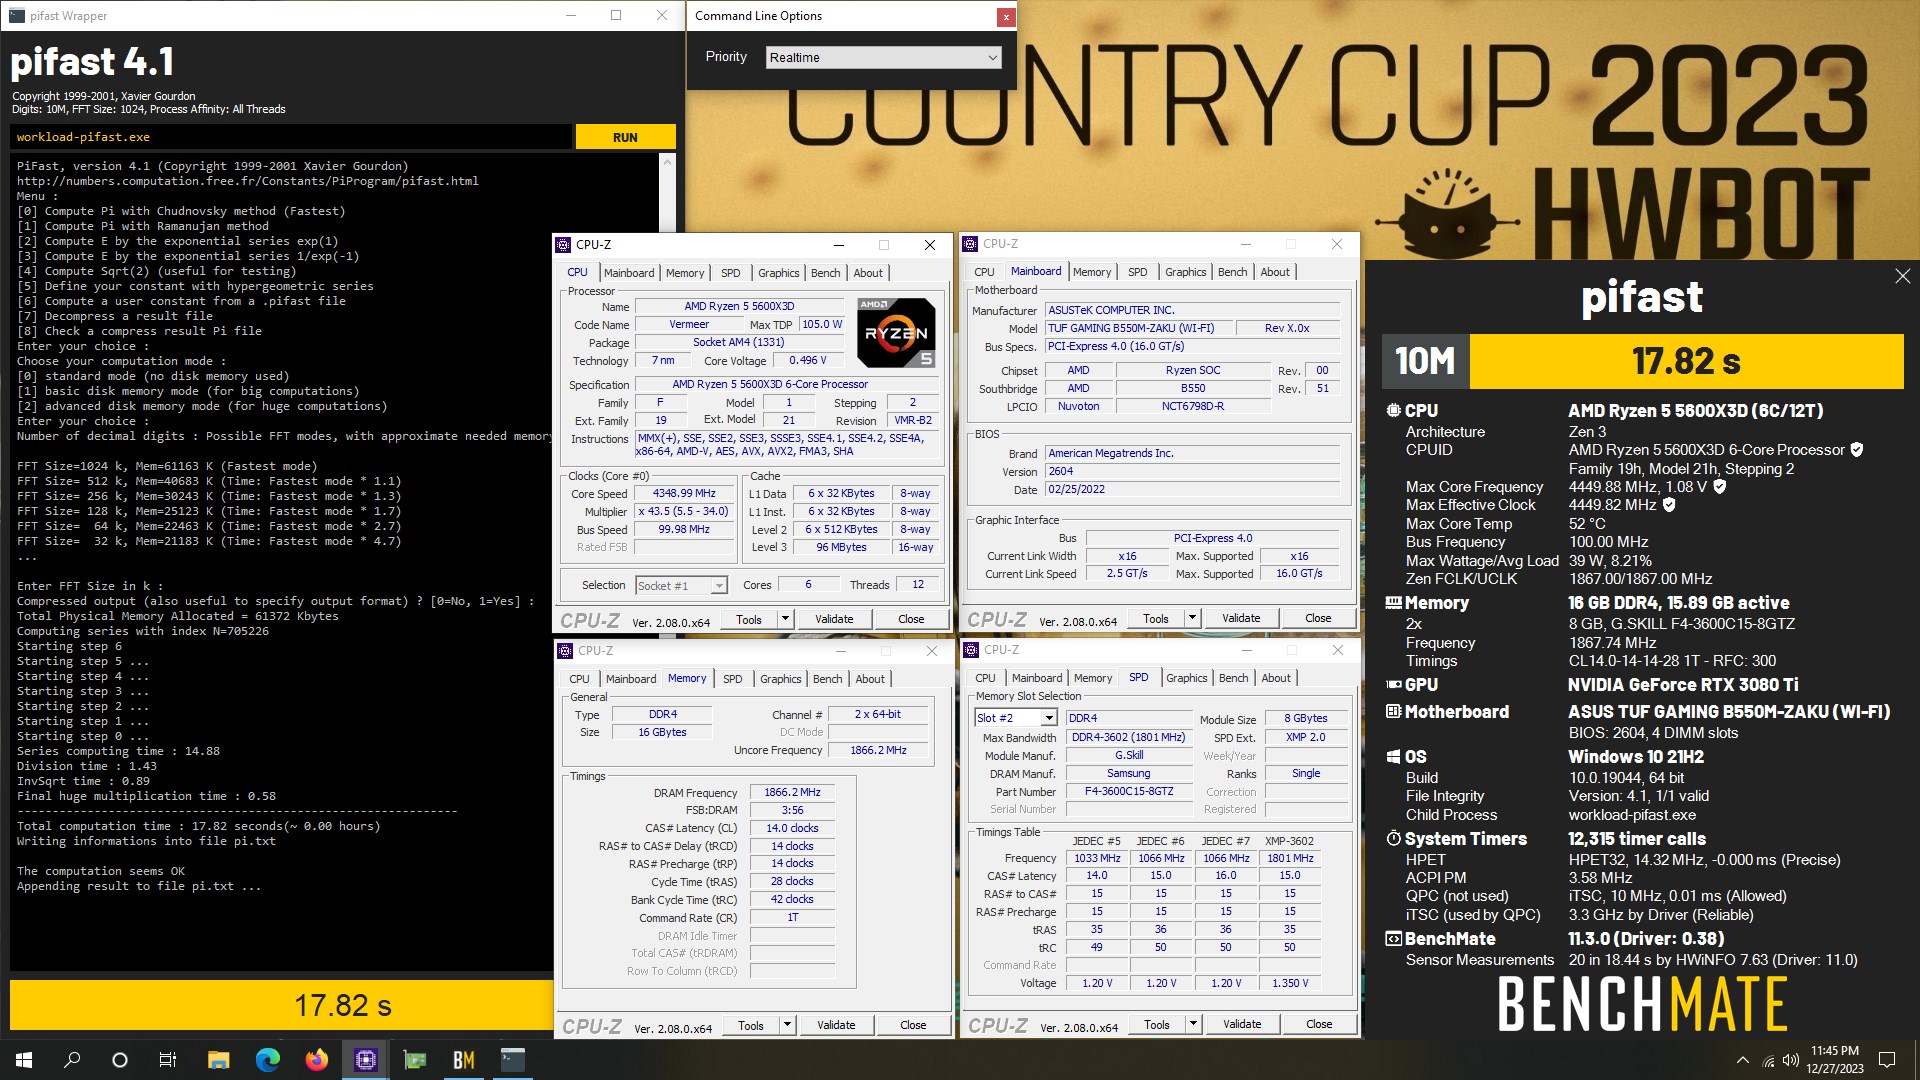Expand Tools arrow in CPU-tab CPU-Z window
This screenshot has height=1080, width=1920.
click(x=785, y=619)
